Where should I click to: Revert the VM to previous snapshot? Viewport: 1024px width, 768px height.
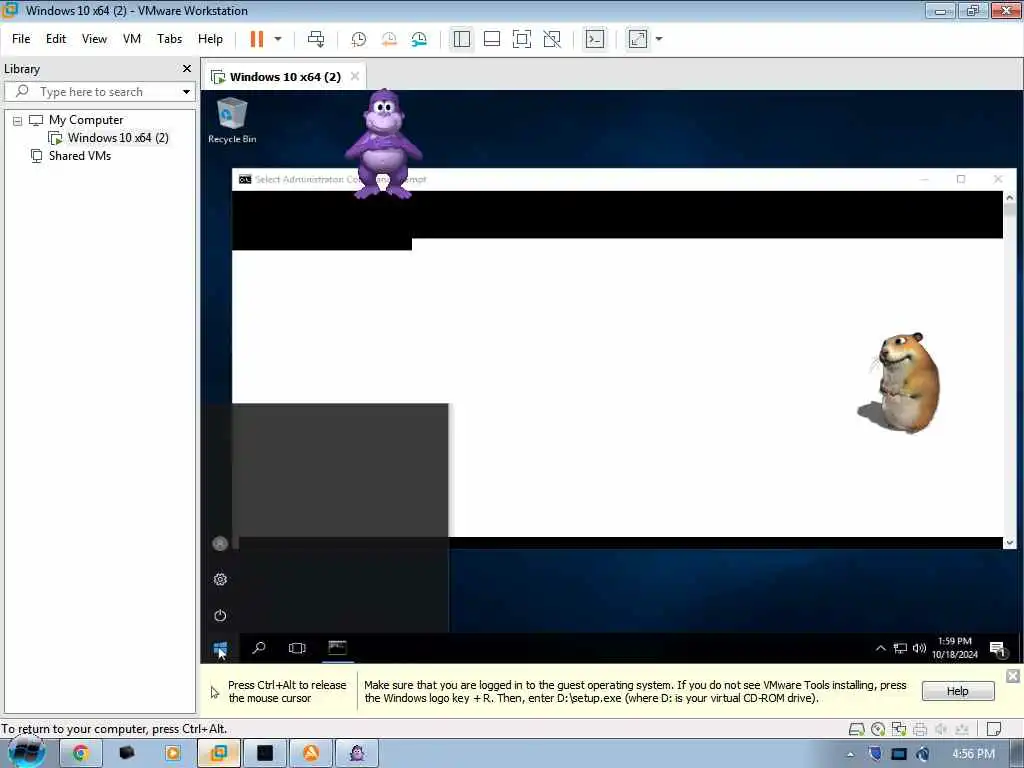pos(389,39)
